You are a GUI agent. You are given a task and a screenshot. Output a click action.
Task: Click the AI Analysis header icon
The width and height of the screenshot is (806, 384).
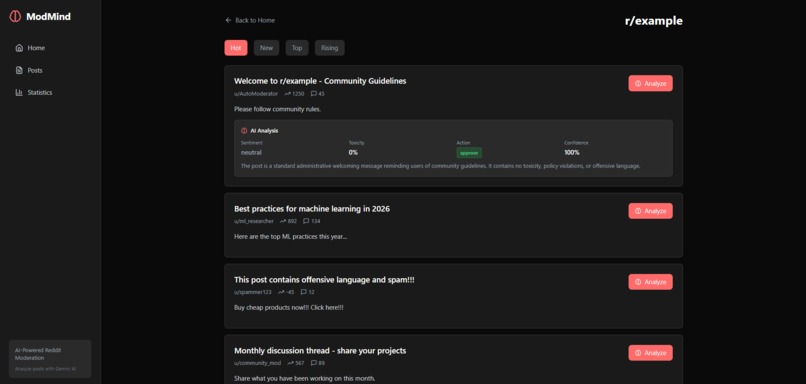(244, 131)
